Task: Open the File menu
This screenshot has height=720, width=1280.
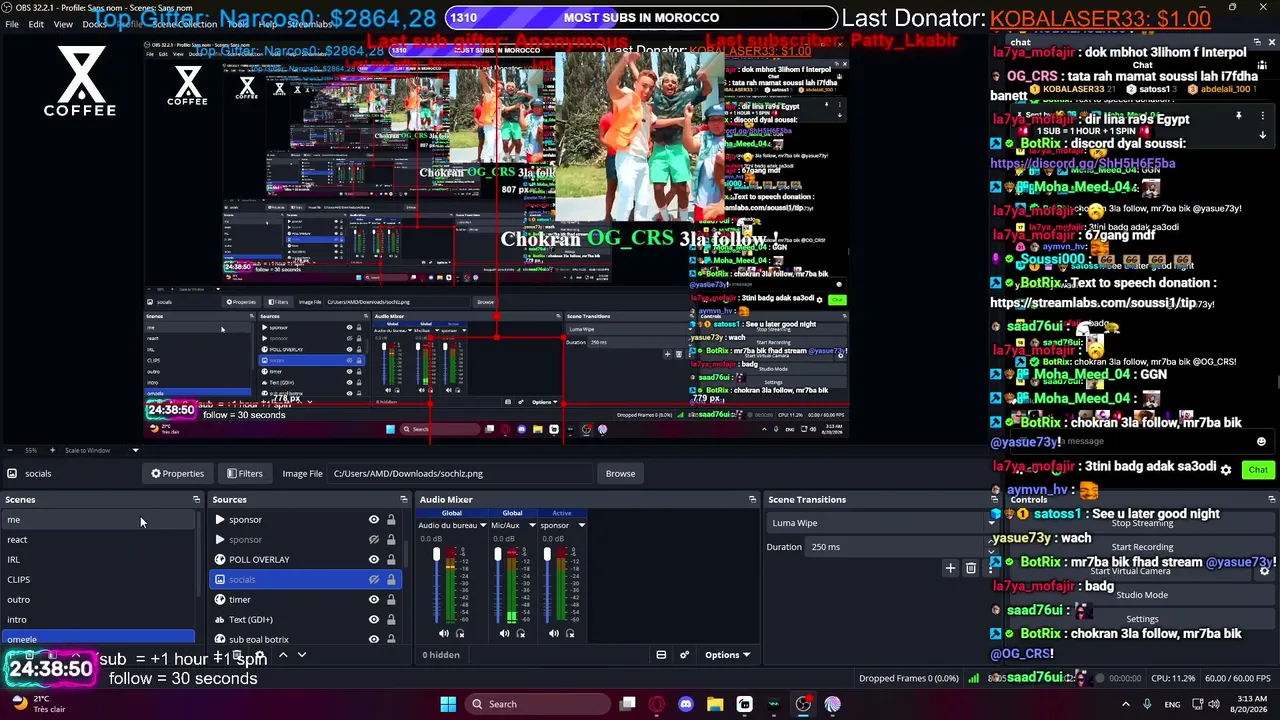Action: point(12,24)
